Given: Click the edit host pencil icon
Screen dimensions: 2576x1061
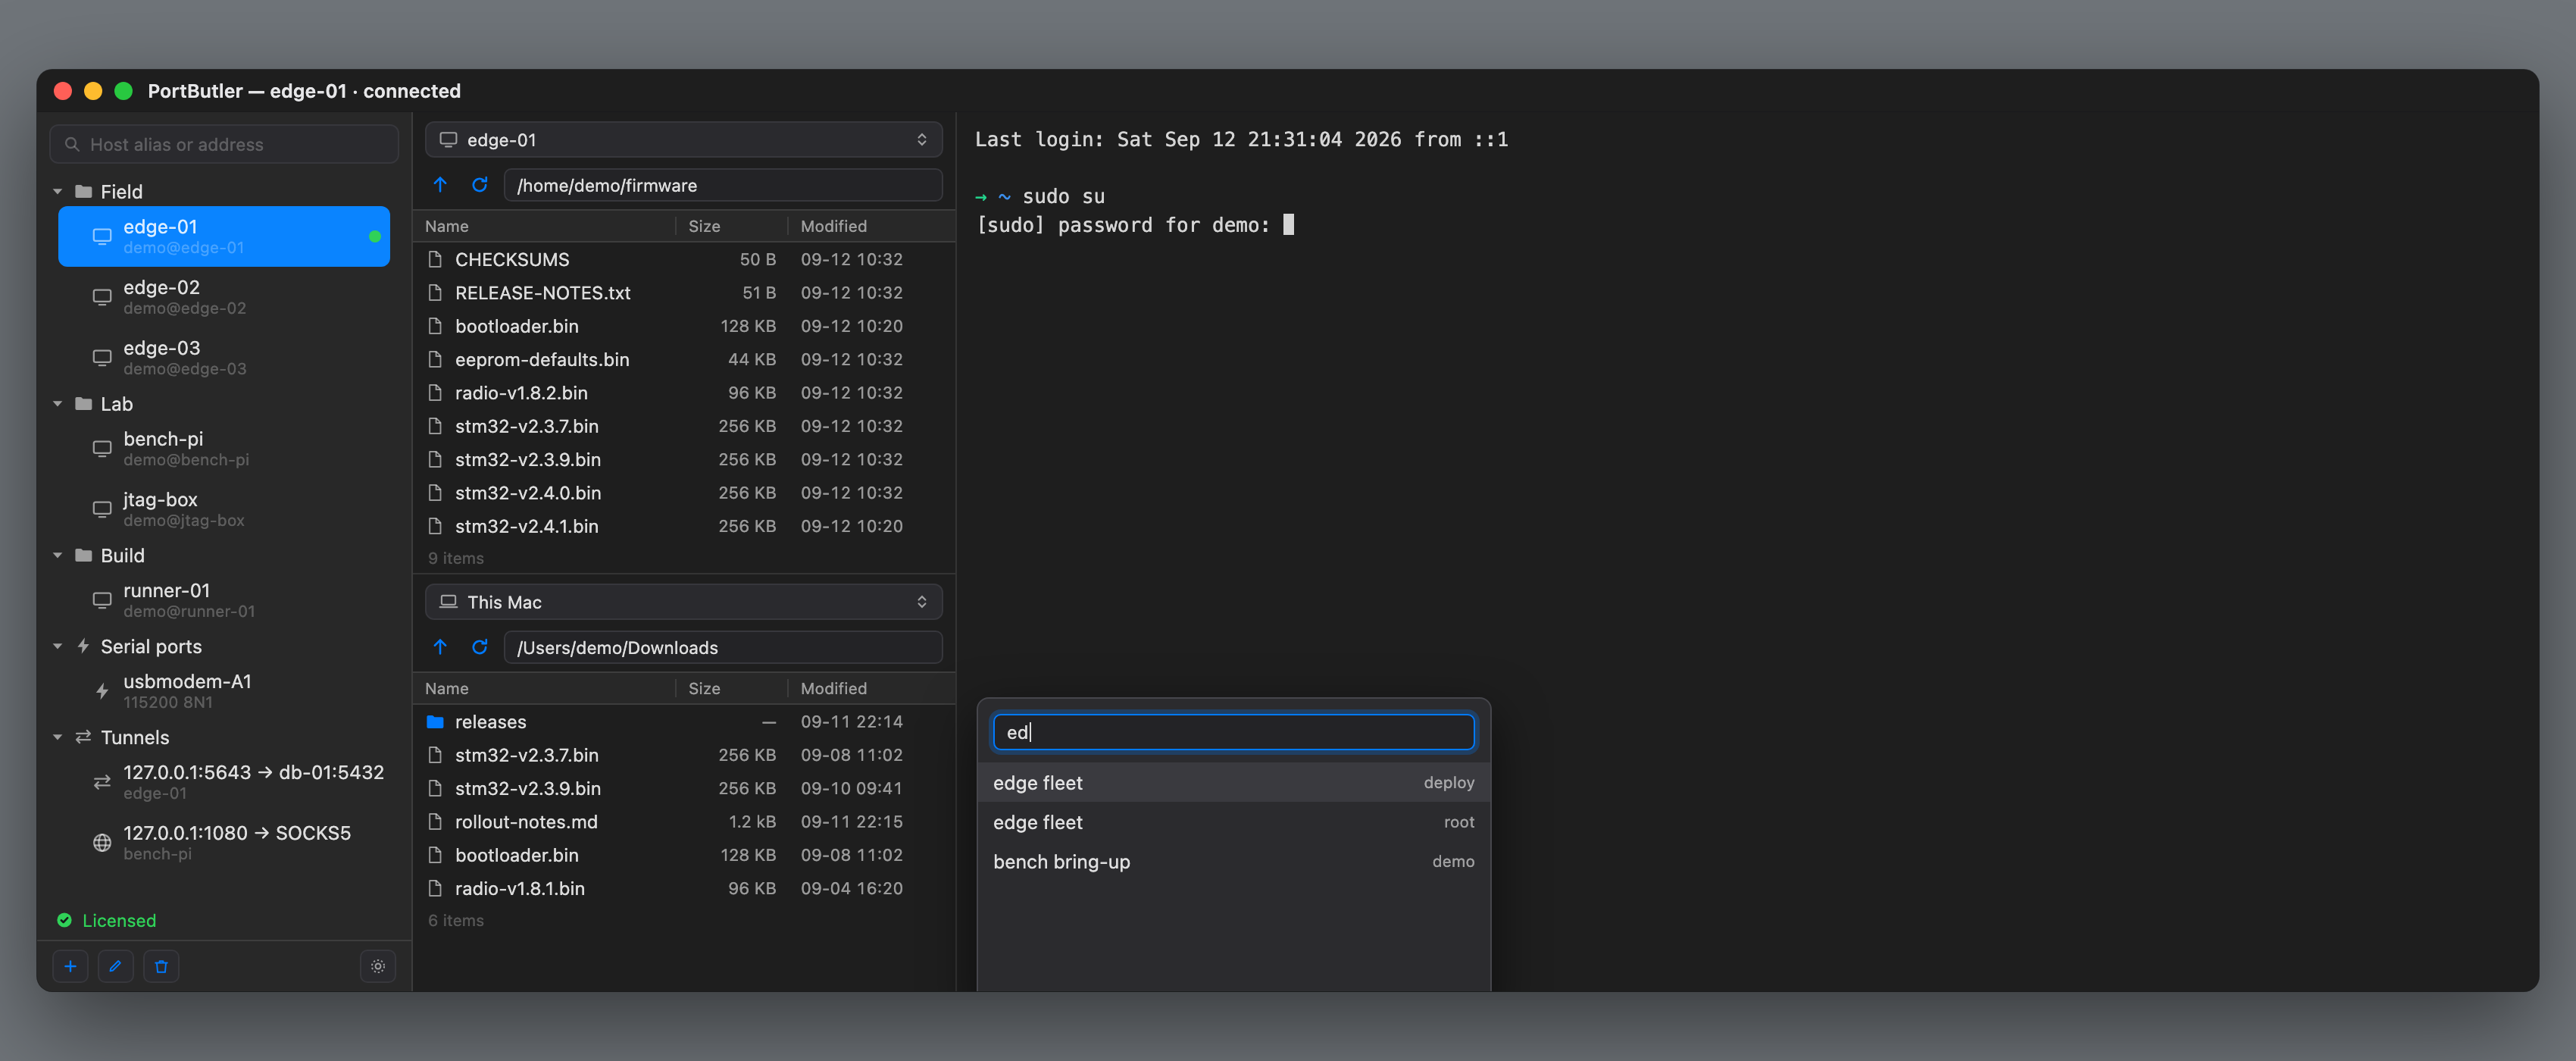Looking at the screenshot, I should point(115,966).
